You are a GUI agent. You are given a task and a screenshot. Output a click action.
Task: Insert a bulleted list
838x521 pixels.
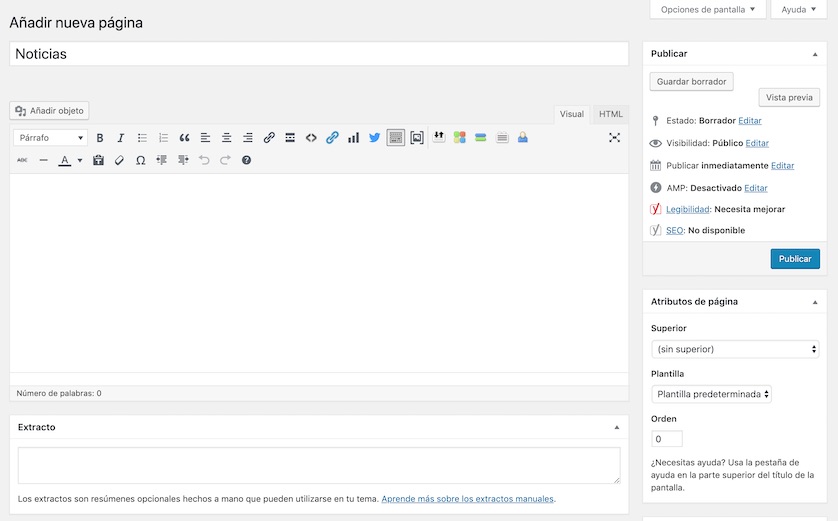142,138
